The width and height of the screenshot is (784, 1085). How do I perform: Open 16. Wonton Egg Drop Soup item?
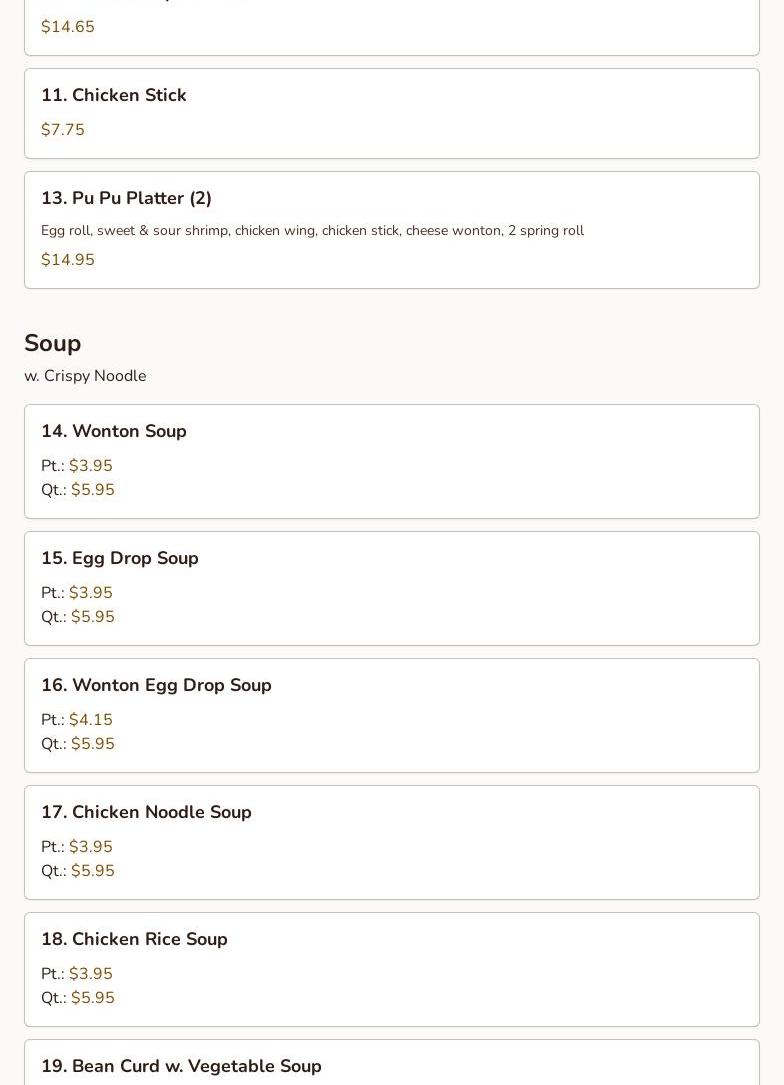(x=156, y=686)
